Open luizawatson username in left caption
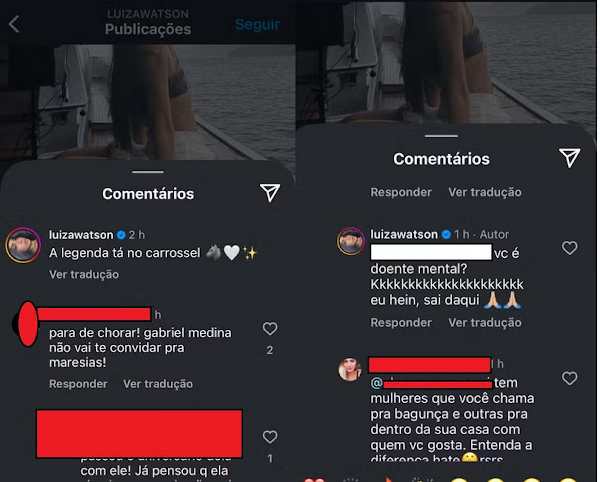The image size is (600, 482). (81, 234)
